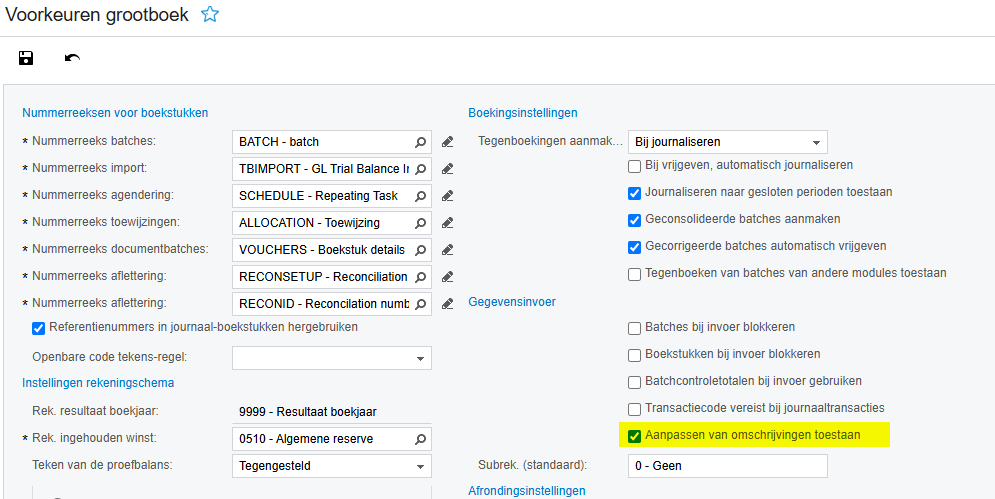Click the save disk icon
Viewport: 995px width, 499px height.
27,58
